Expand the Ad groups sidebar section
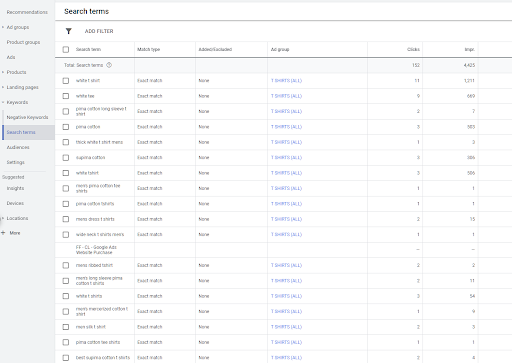 3,27
